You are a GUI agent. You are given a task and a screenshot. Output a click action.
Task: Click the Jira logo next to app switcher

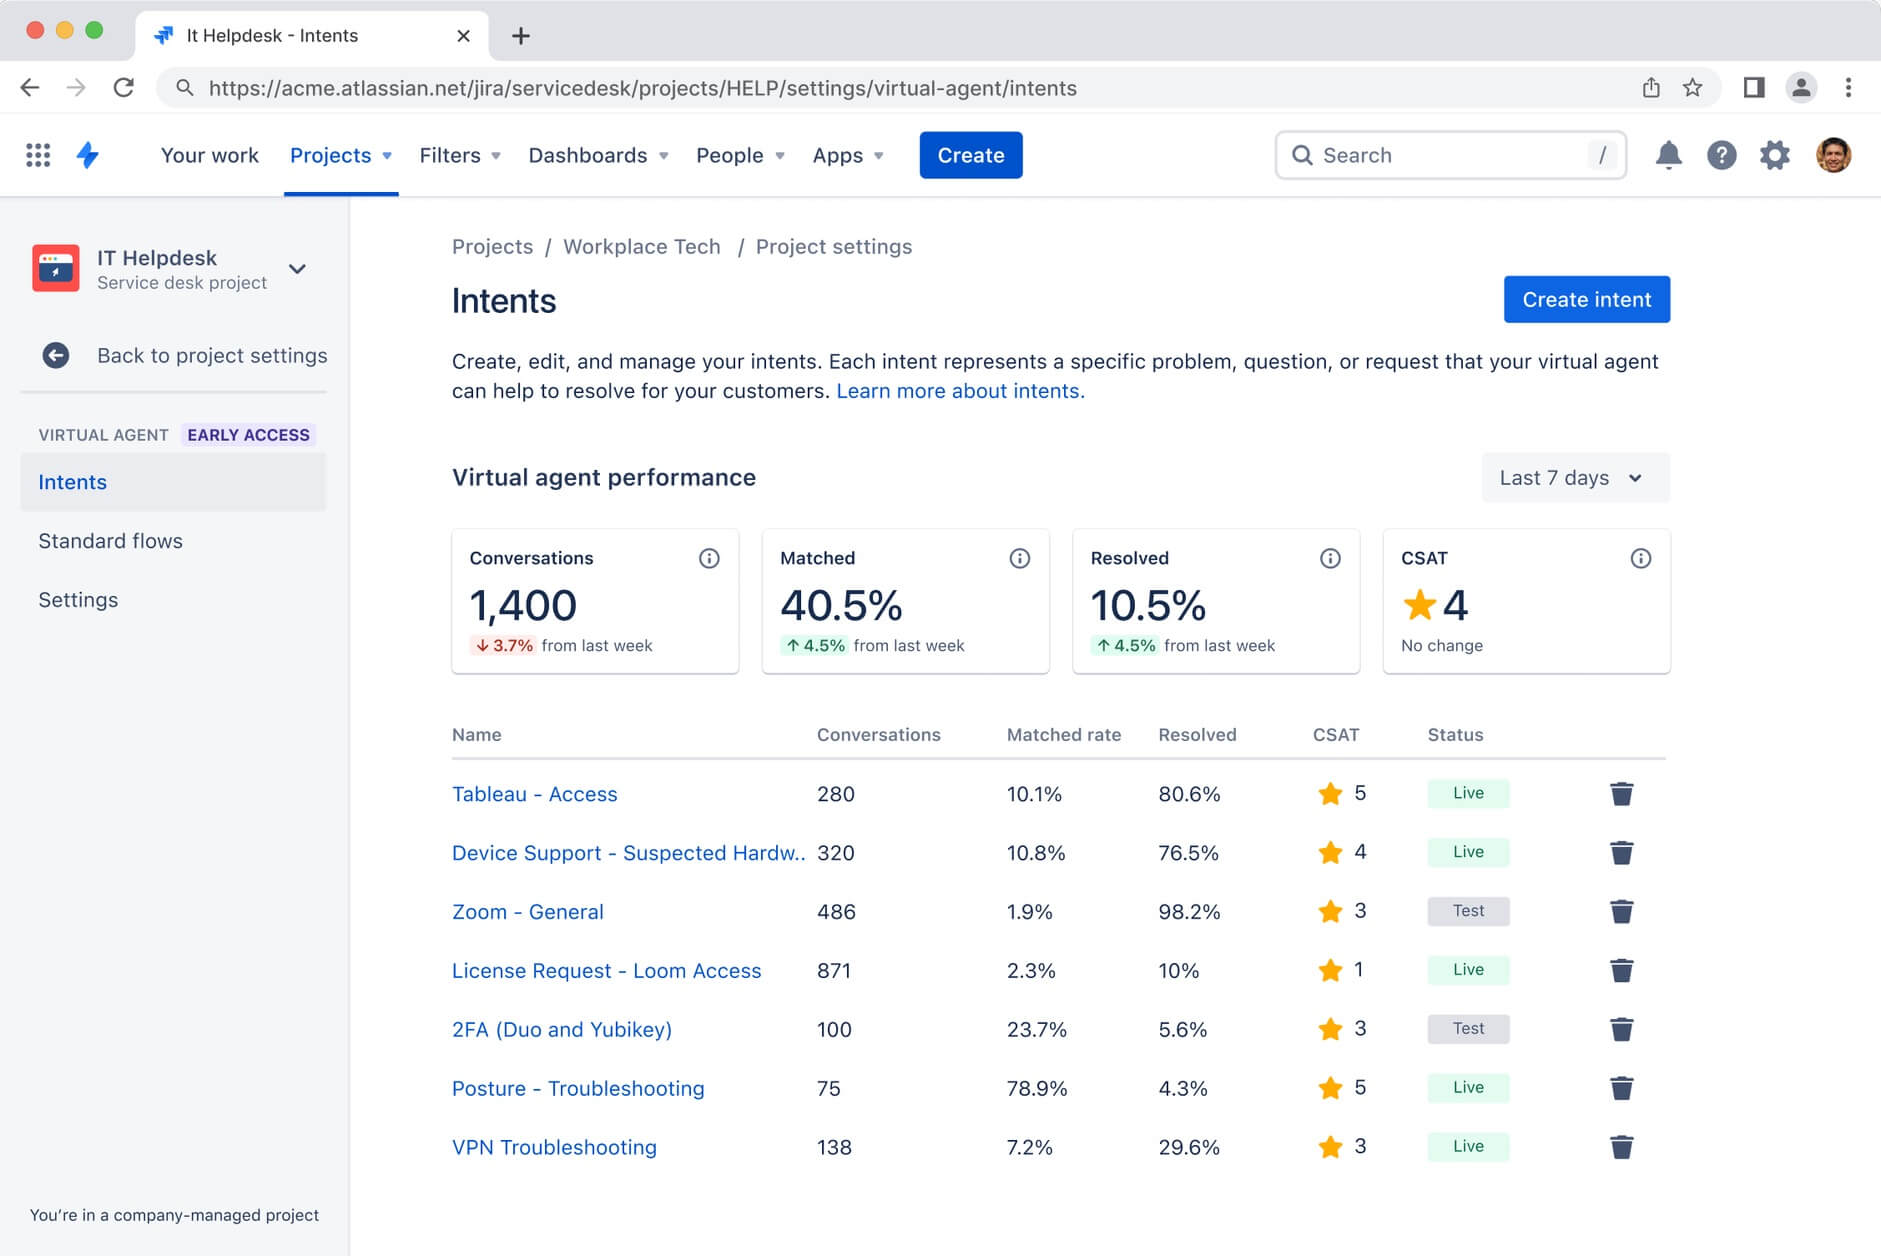coord(89,155)
